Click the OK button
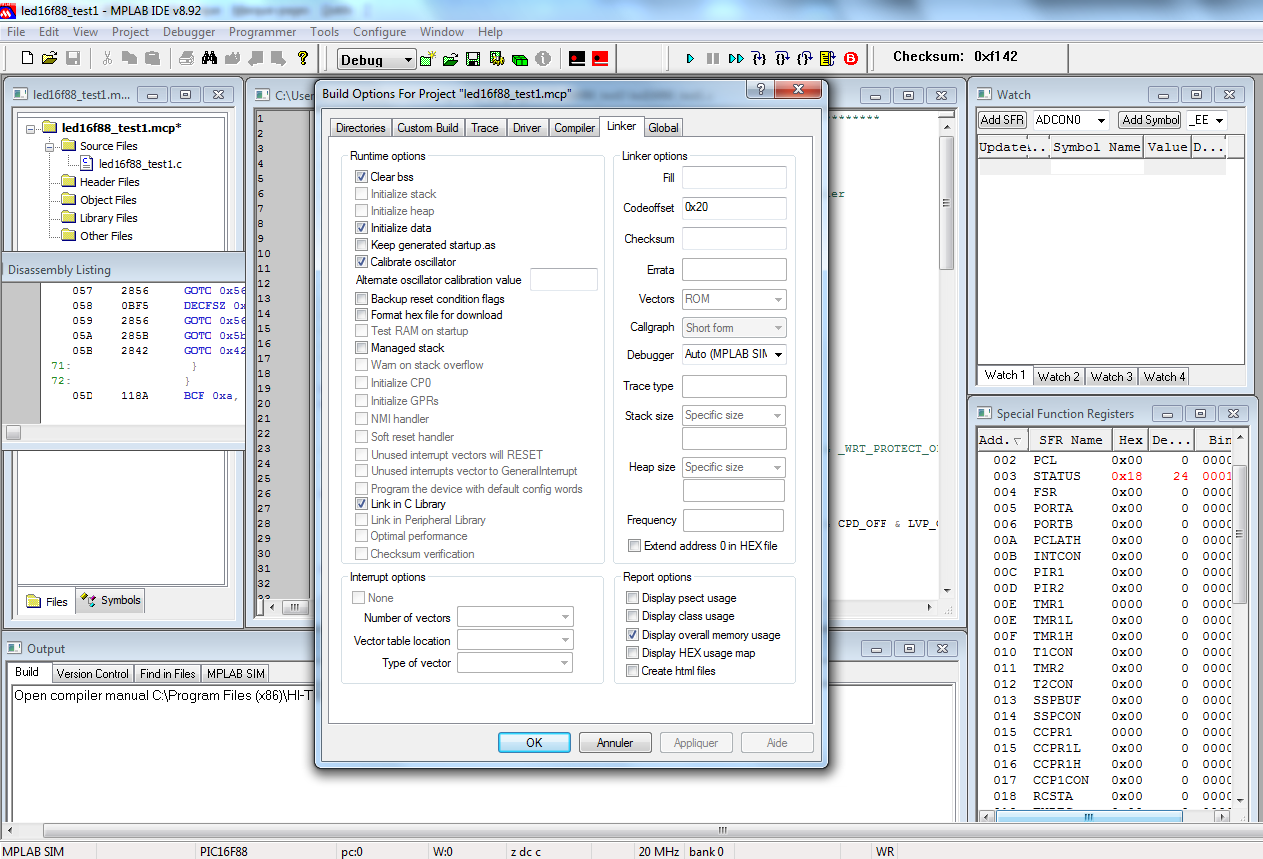This screenshot has height=859, width=1263. point(534,743)
